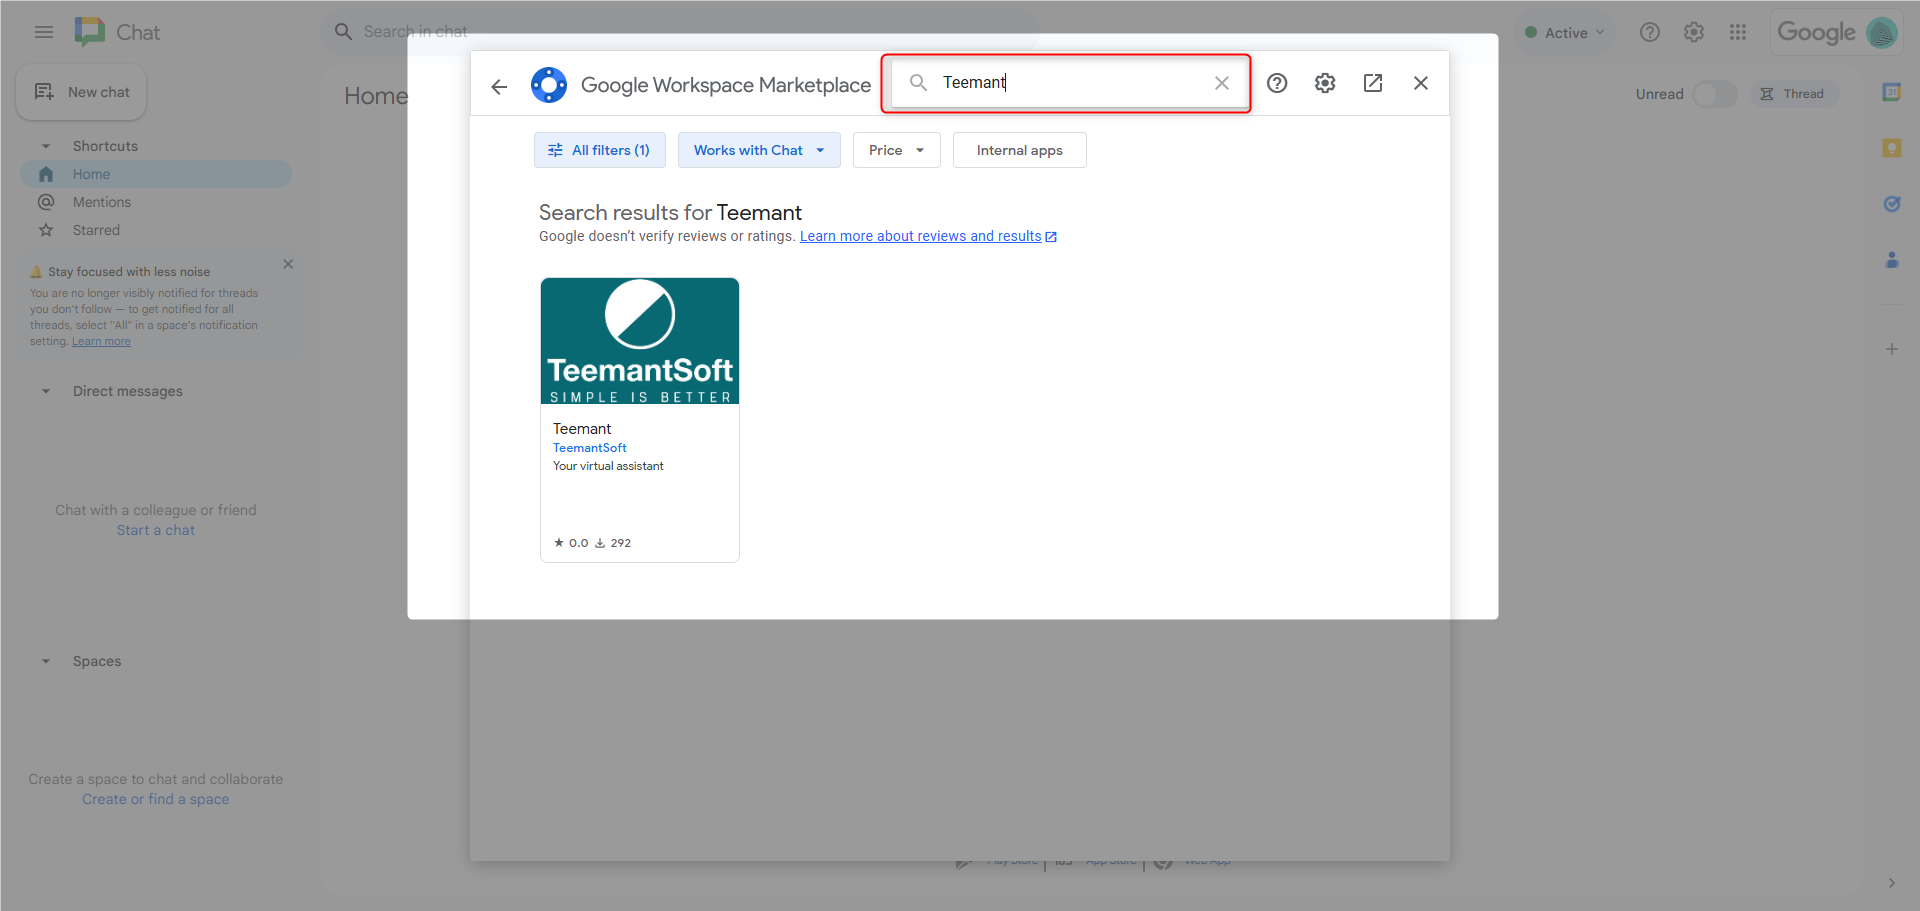This screenshot has height=911, width=1920.
Task: Open Chat settings gear in header
Action: (x=1694, y=32)
